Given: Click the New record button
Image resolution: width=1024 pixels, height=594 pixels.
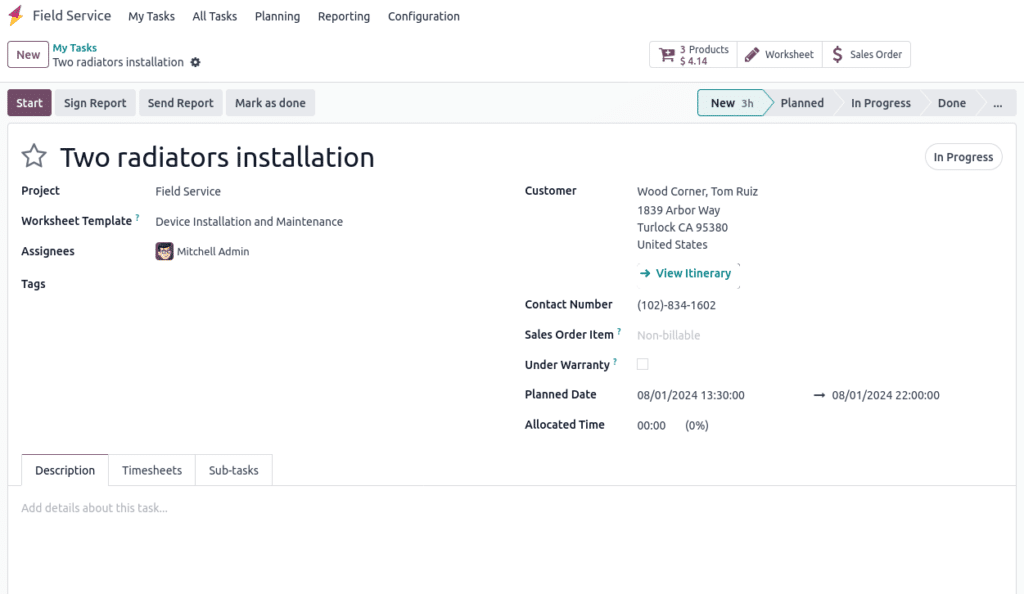Looking at the screenshot, I should click(28, 55).
